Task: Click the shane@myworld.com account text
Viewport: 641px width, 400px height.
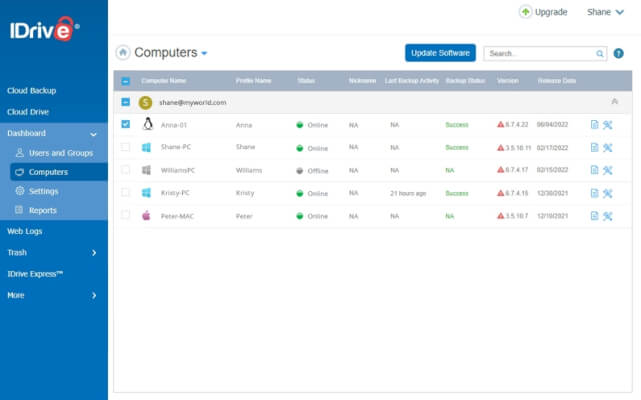Action: tap(193, 102)
